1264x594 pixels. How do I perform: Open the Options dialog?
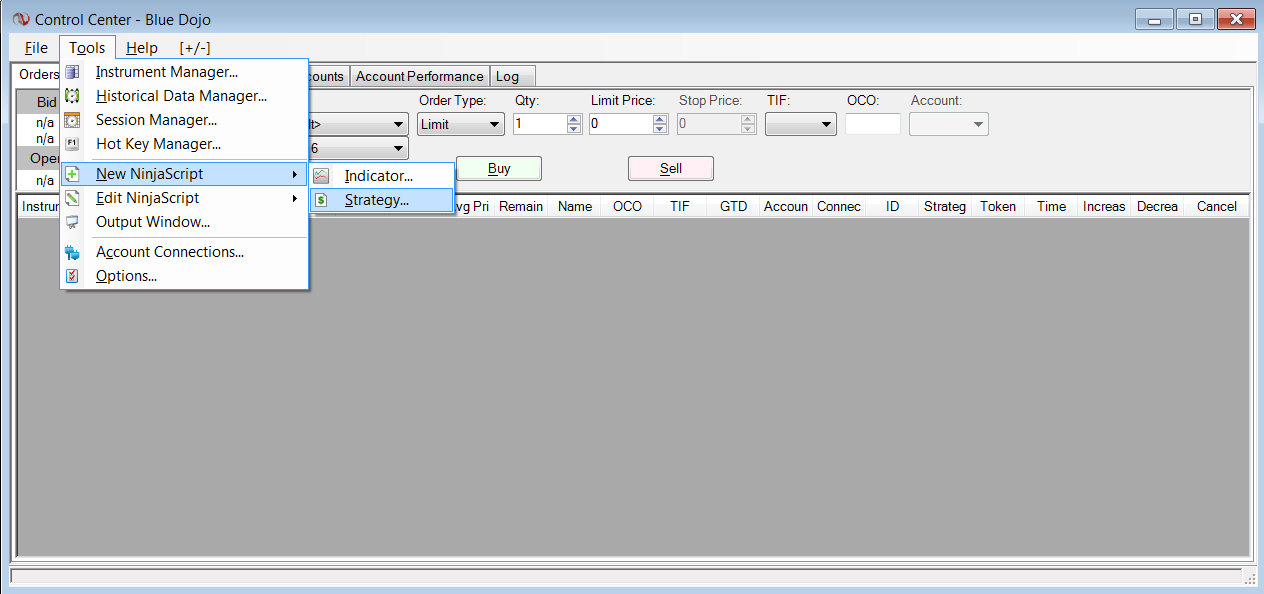[185, 276]
